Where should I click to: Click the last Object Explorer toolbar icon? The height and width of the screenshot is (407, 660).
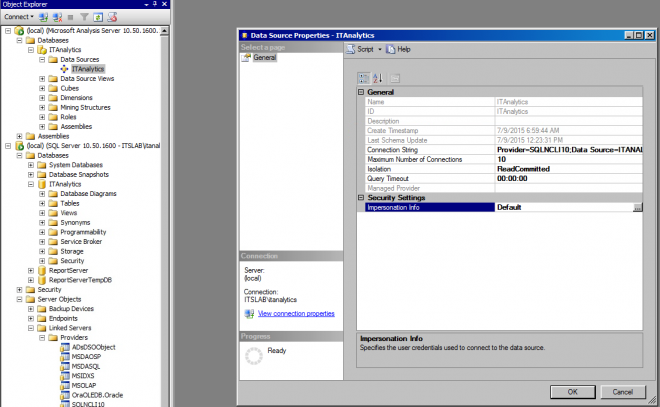coord(112,17)
